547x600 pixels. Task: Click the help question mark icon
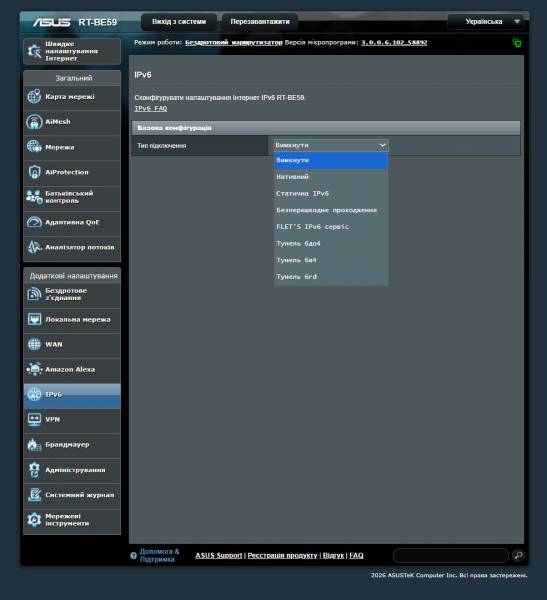coord(133,556)
